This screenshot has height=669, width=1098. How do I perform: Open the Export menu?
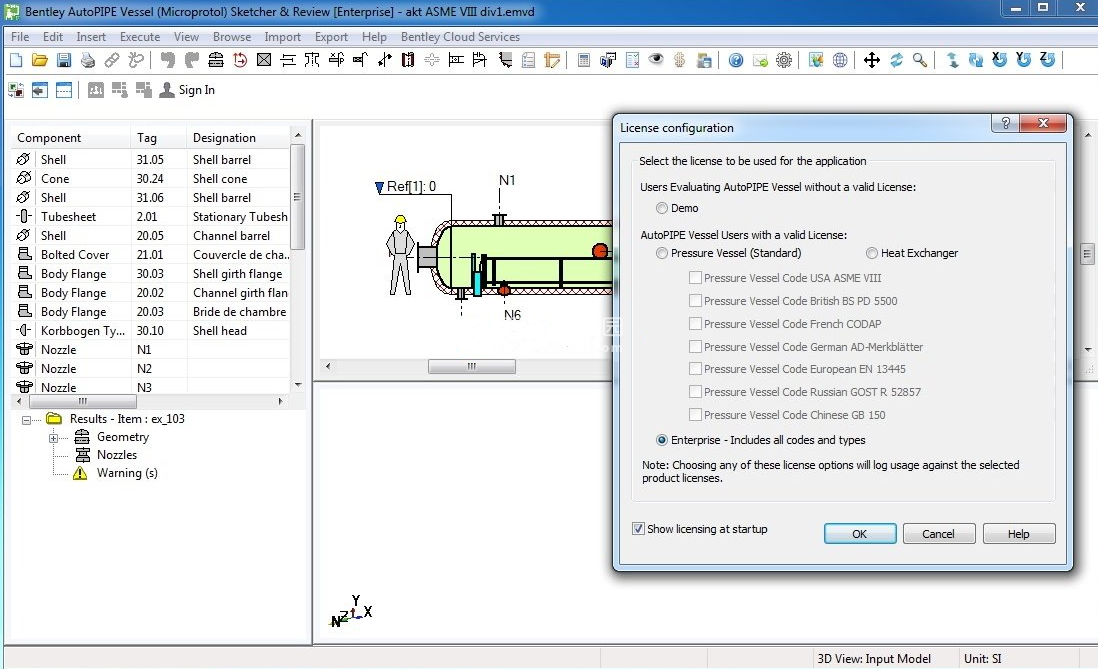(x=331, y=36)
